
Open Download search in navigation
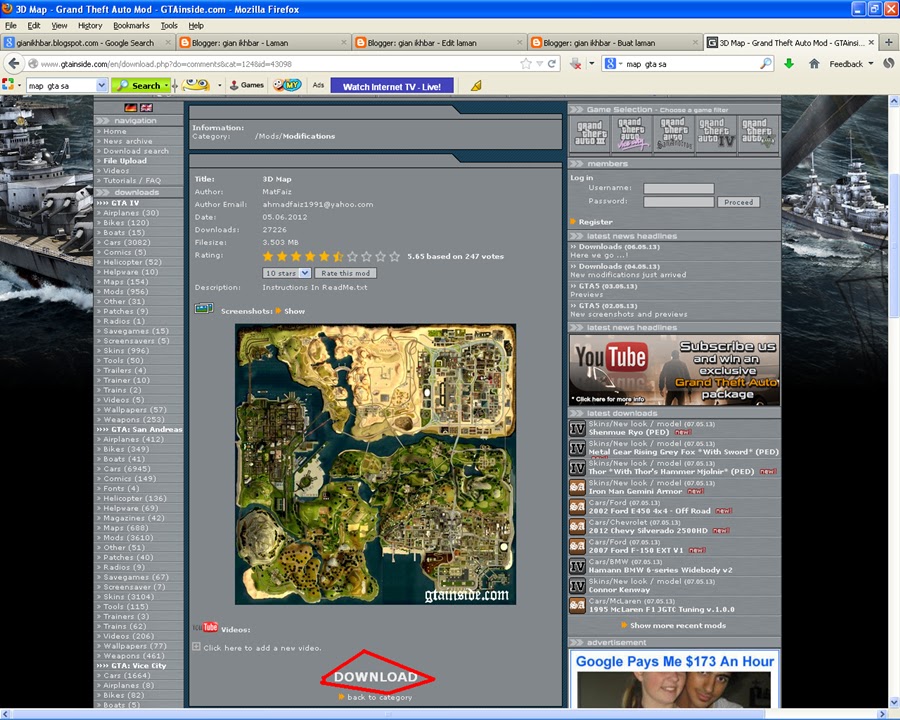[x=136, y=151]
